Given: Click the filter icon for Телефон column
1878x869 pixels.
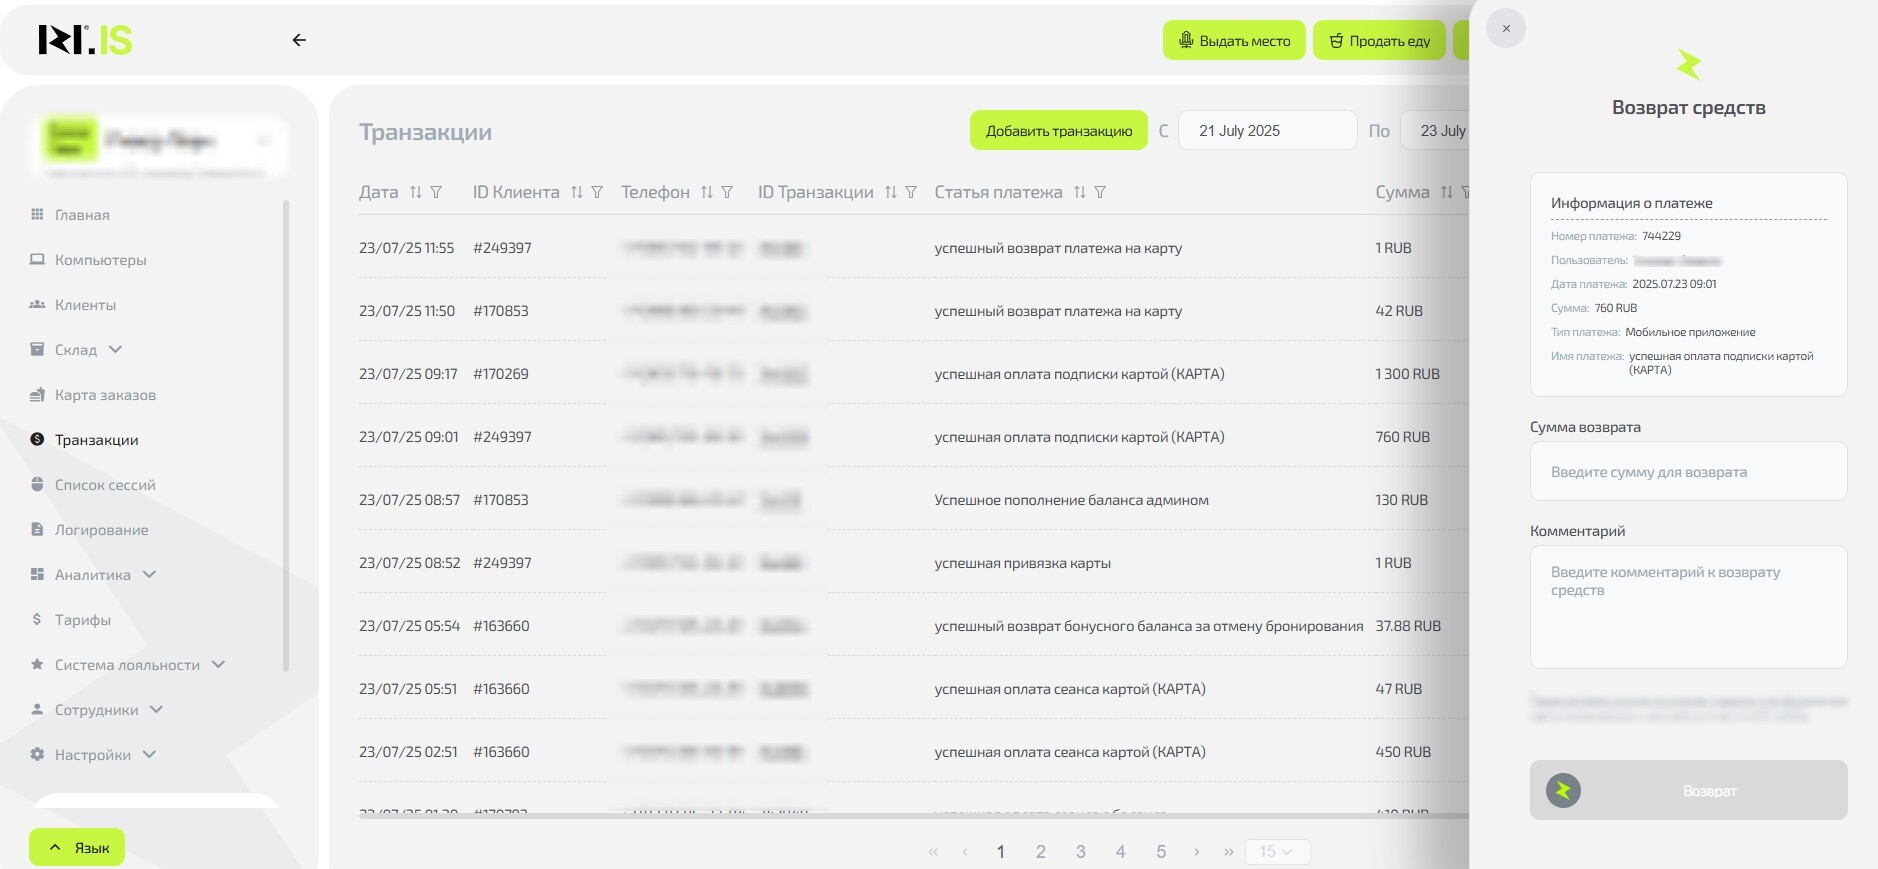Looking at the screenshot, I should (x=727, y=192).
